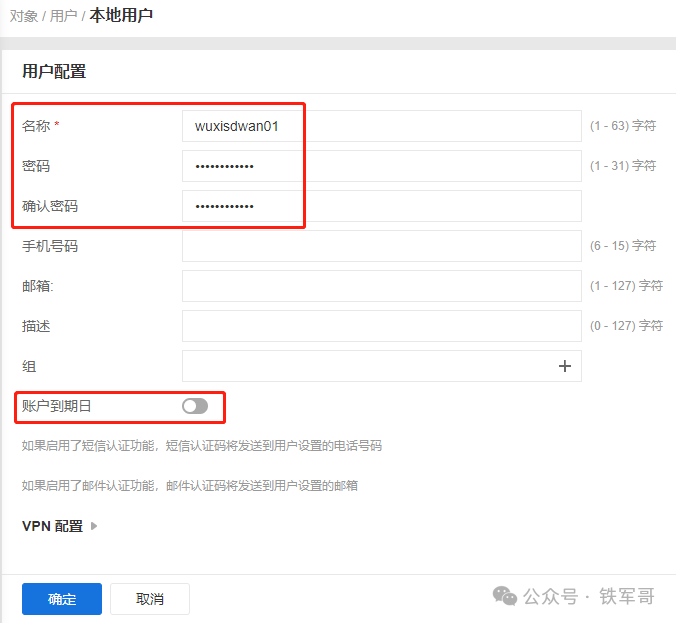Viewport: 676px width, 623px height.
Task: Click the (1 - 63) 字符 hint
Action: [x=623, y=125]
